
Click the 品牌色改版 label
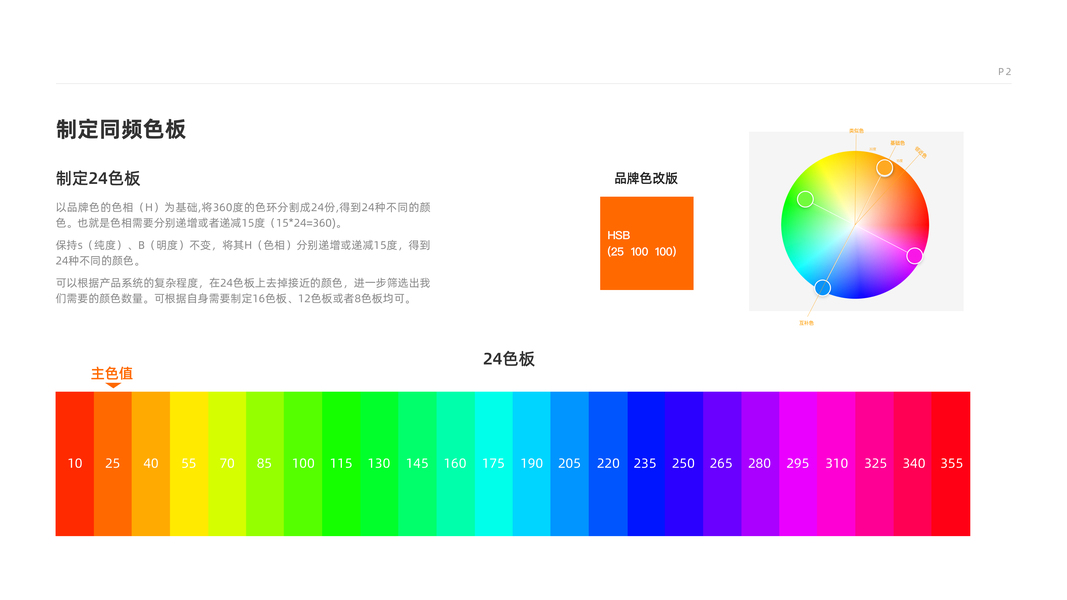click(x=646, y=178)
